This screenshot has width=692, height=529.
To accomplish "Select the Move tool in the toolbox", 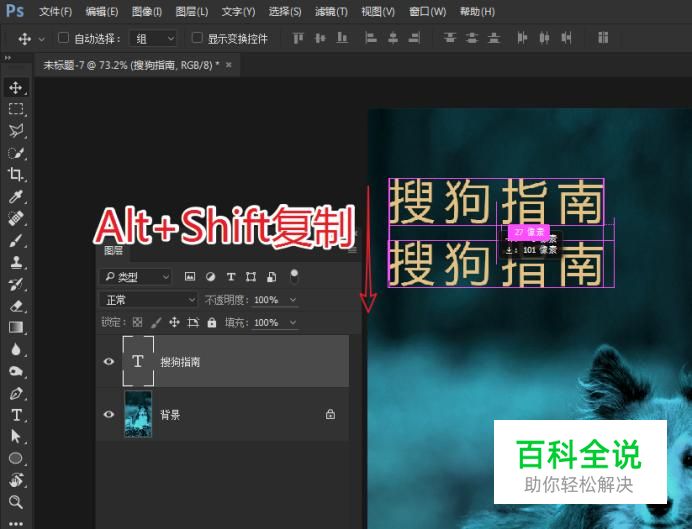I will coord(16,87).
